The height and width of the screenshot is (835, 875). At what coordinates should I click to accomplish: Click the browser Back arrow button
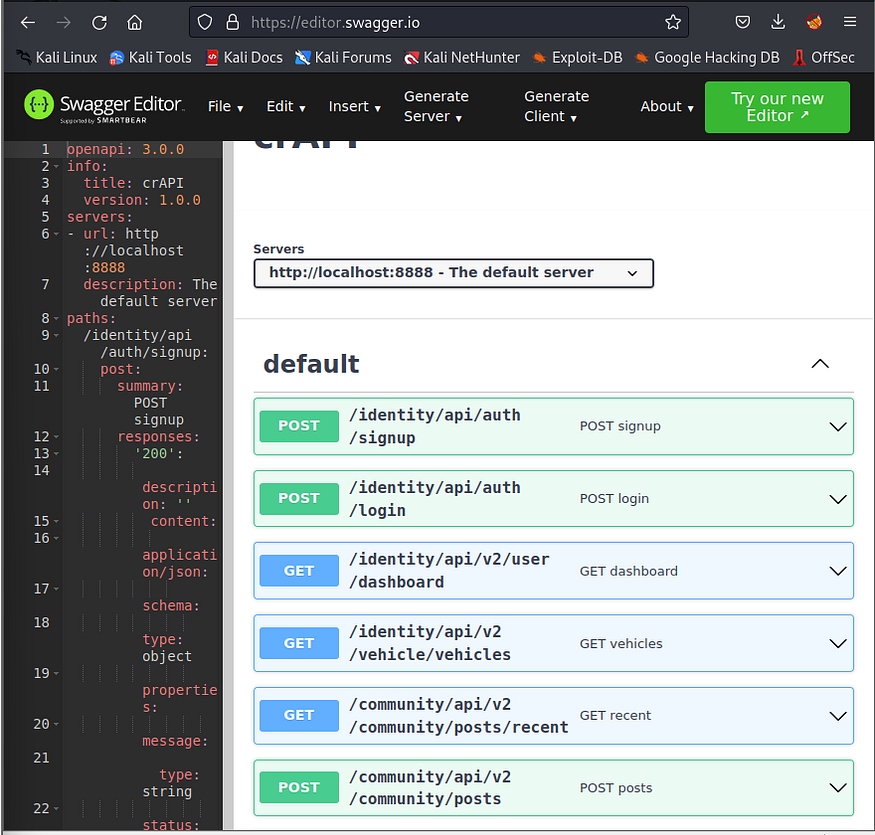click(28, 22)
